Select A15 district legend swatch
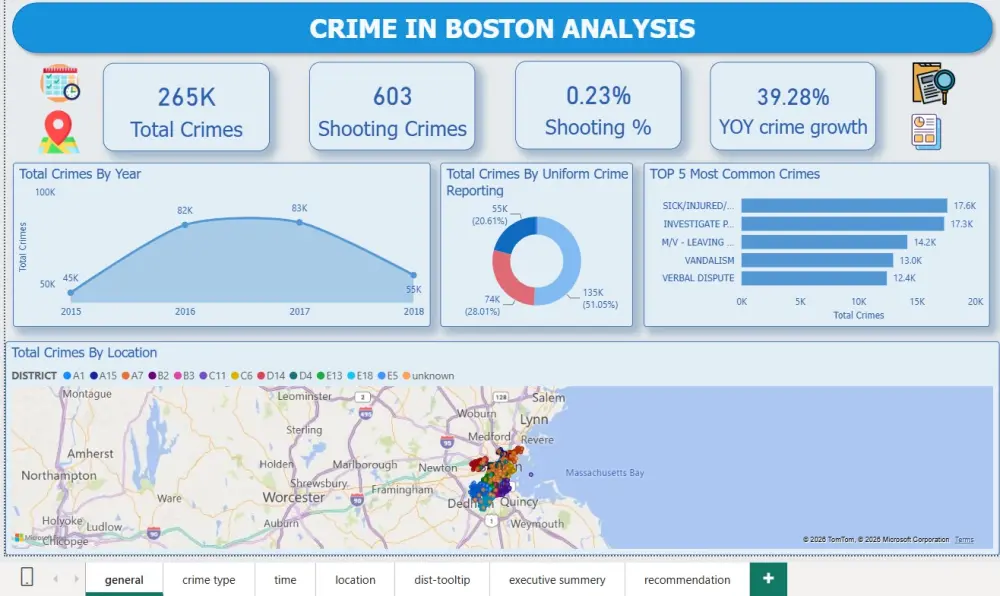Screen dimensions: 1000x596 pos(94,376)
